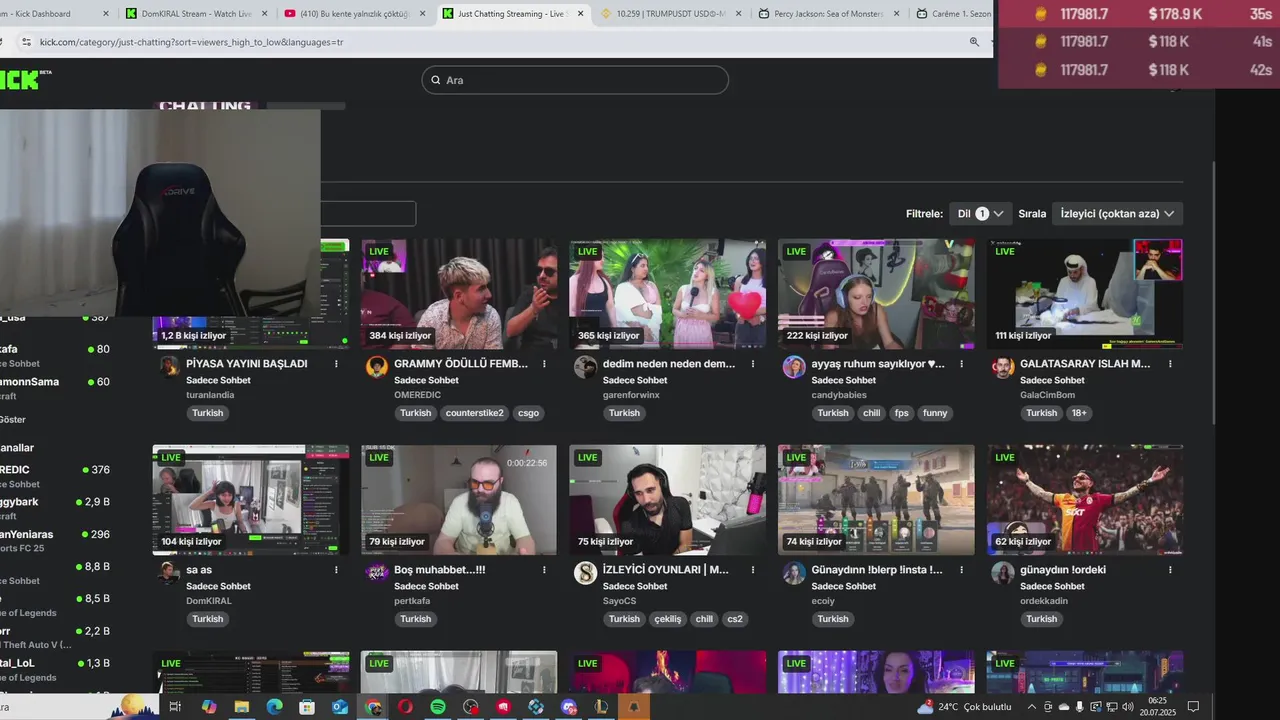Open three-dot menu for İZLEYİCİ OYUNLARI stream
This screenshot has width=1280, height=720.
point(753,570)
